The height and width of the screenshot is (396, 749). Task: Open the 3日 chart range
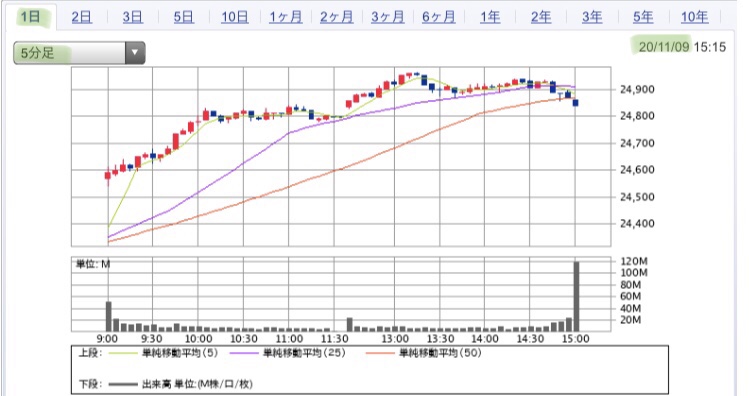coord(132,17)
